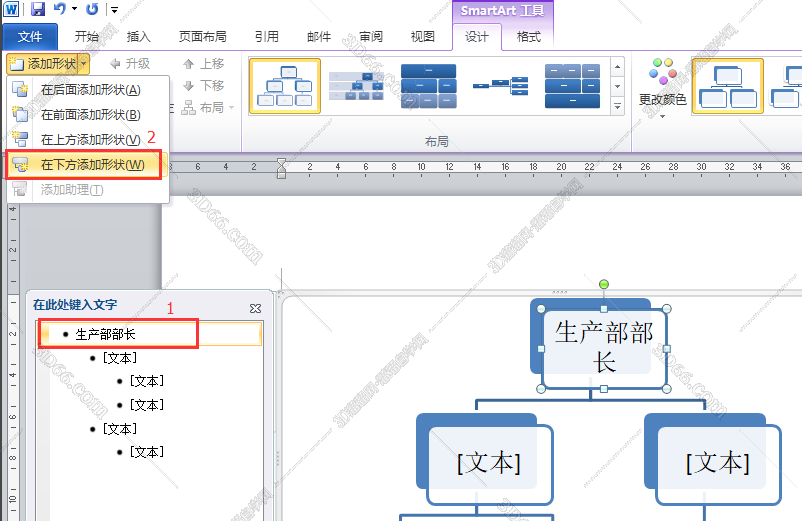Open the Quick Access Toolbar customize dropdown
The width and height of the screenshot is (802, 521).
(114, 10)
